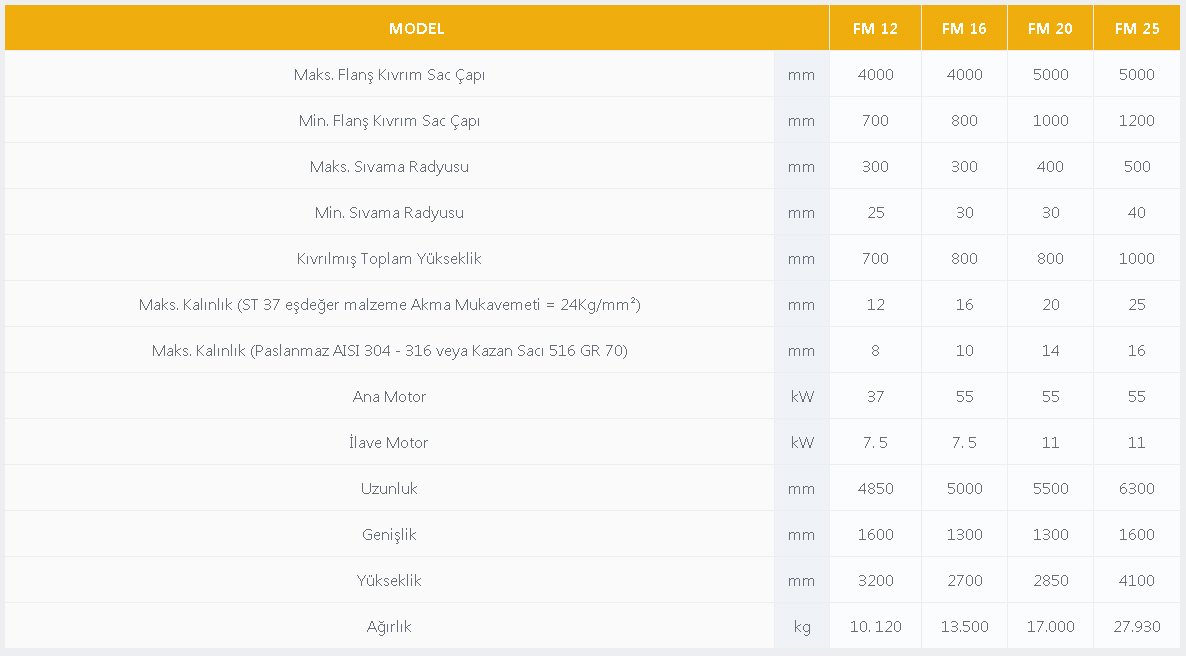This screenshot has width=1186, height=656.
Task: Click the İlave Motor row label
Action: coord(389,443)
